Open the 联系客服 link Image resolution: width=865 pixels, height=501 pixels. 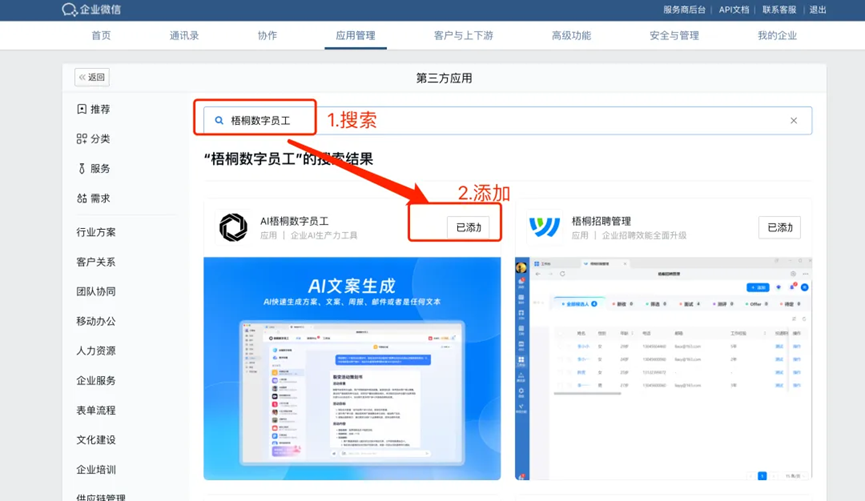click(779, 10)
